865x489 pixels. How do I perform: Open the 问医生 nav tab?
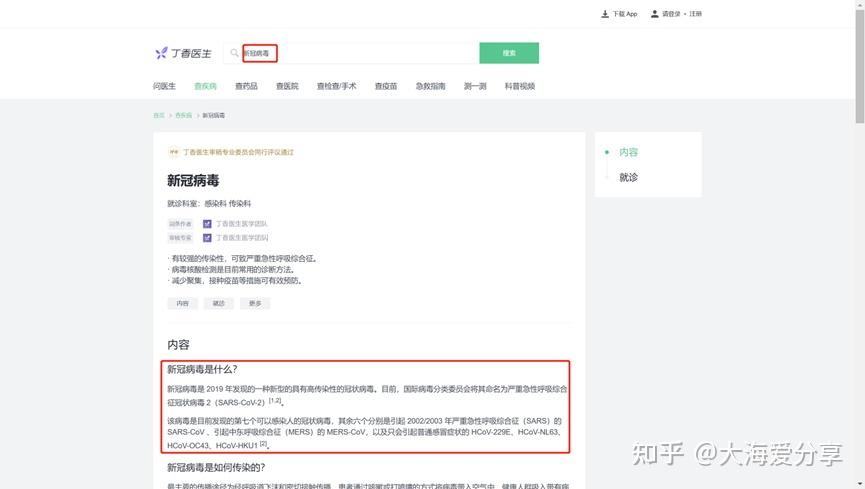click(164, 86)
